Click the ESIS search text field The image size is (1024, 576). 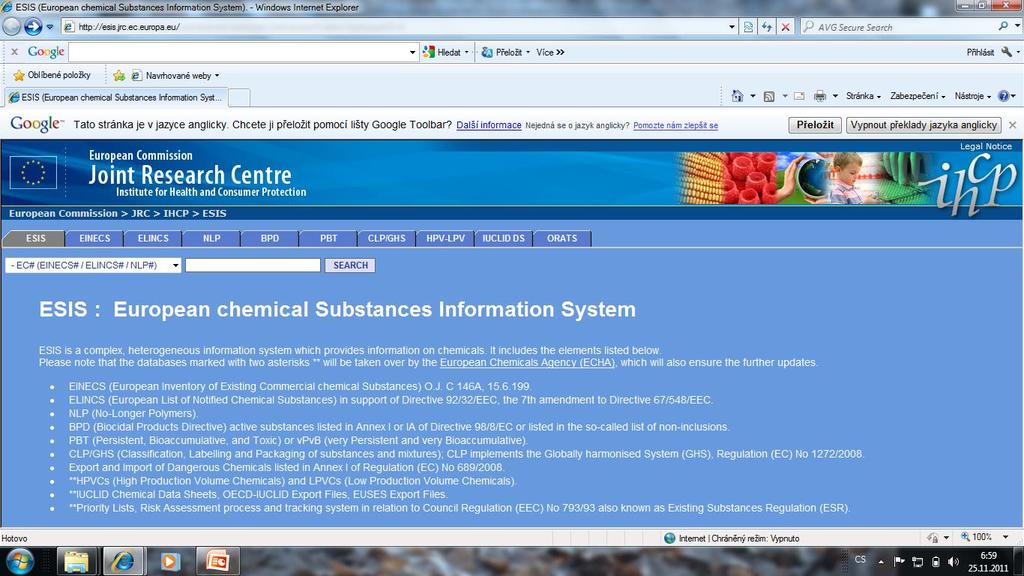[x=253, y=265]
